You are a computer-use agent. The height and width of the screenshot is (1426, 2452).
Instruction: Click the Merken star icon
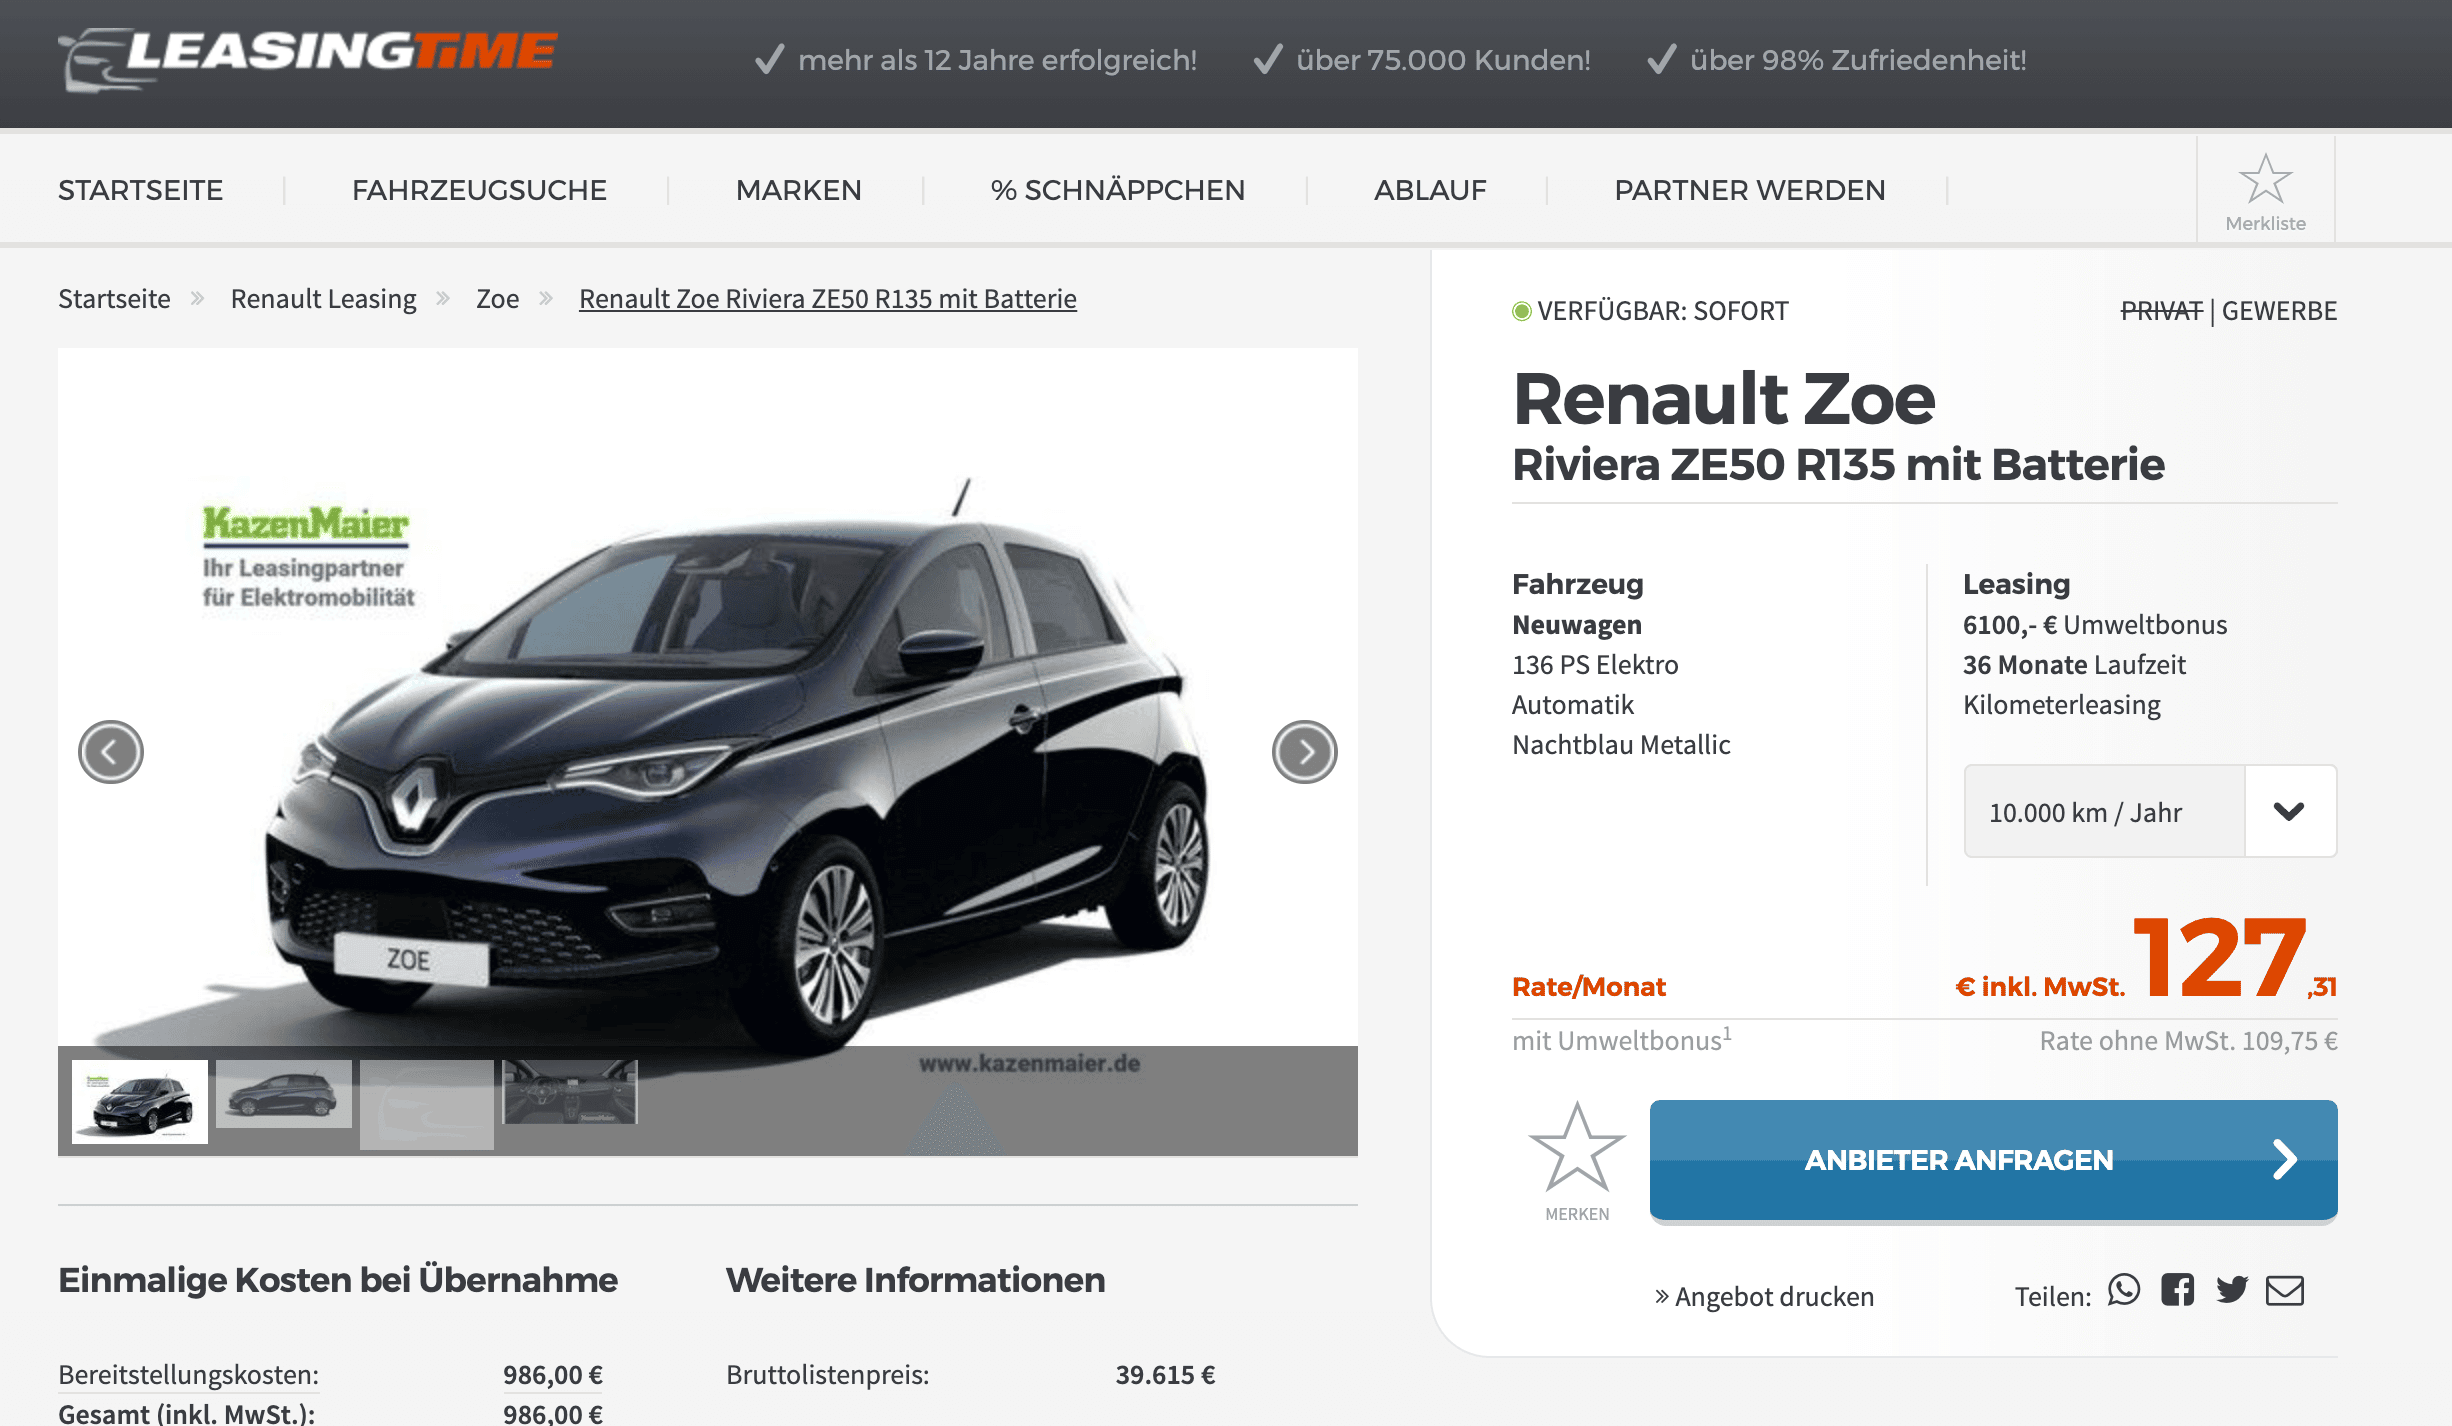[1577, 1147]
